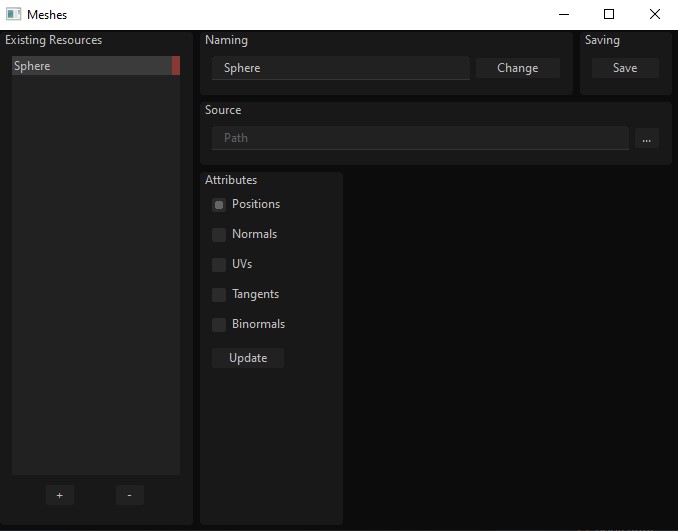Click the plus button to add resource
Screen dimensions: 678x531
click(60, 495)
